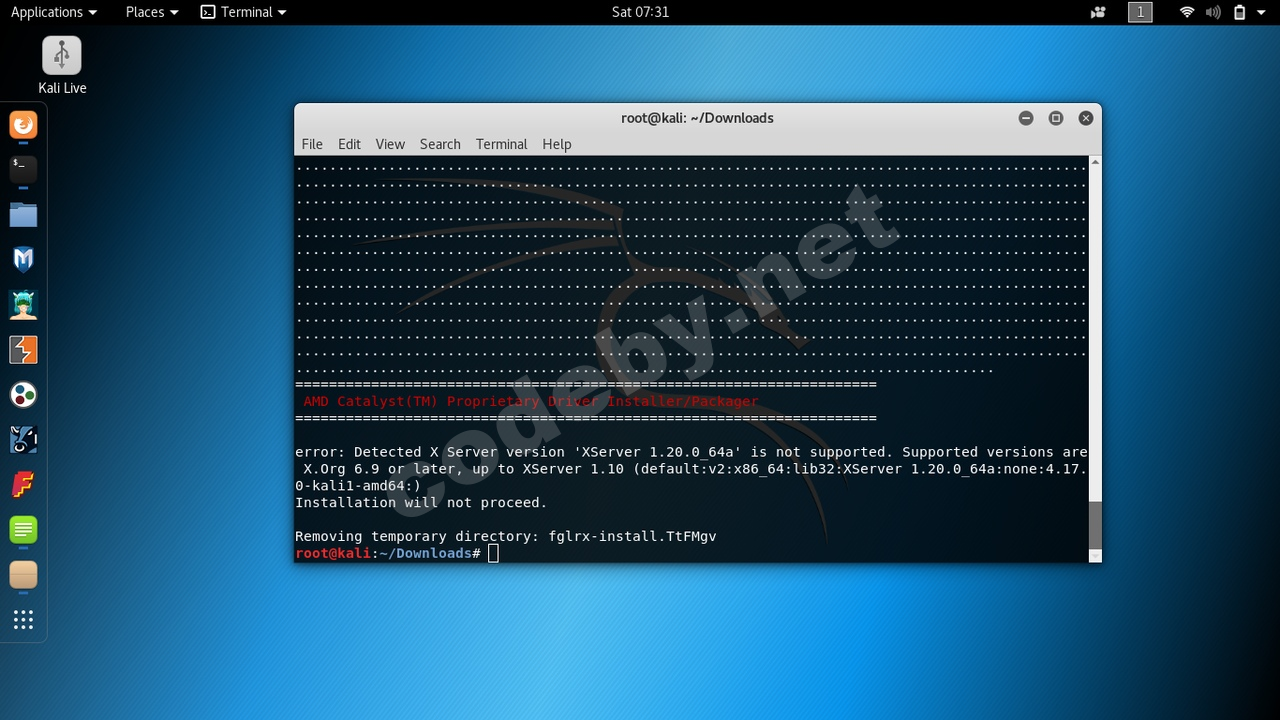Click the battery indicator icon
The width and height of the screenshot is (1280, 720).
tap(1239, 12)
